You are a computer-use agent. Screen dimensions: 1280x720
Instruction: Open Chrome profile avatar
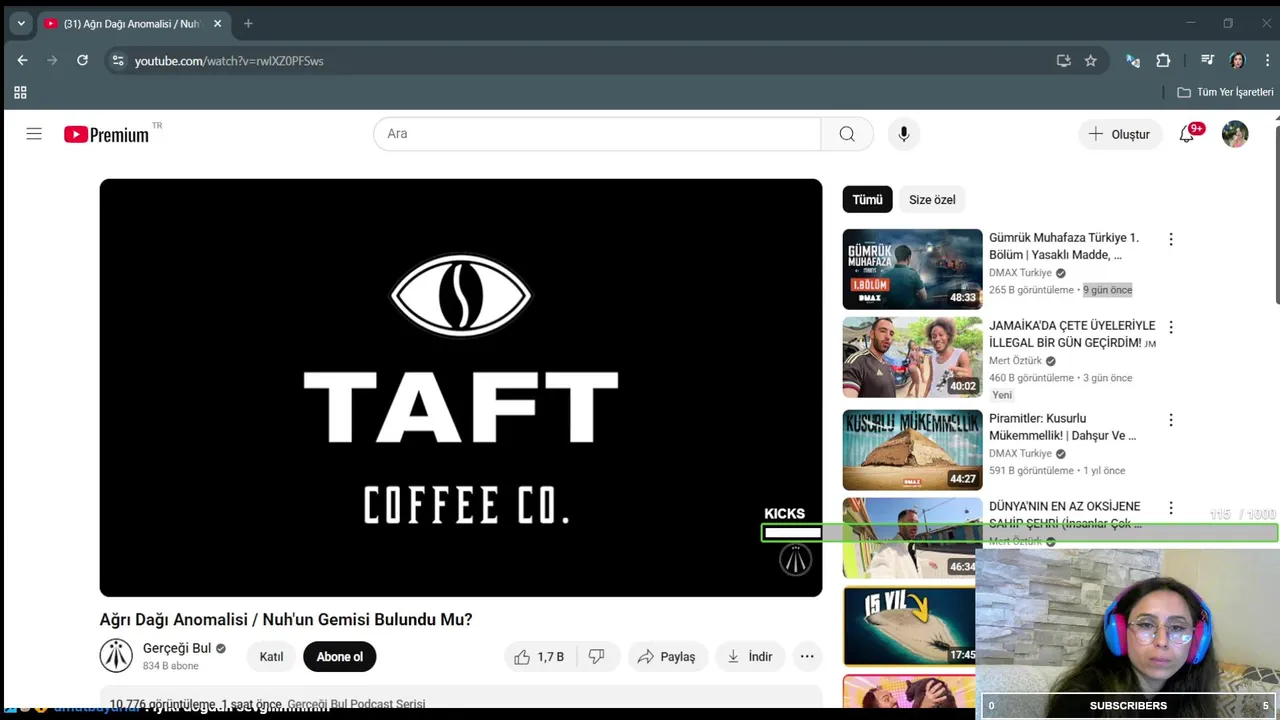1237,61
